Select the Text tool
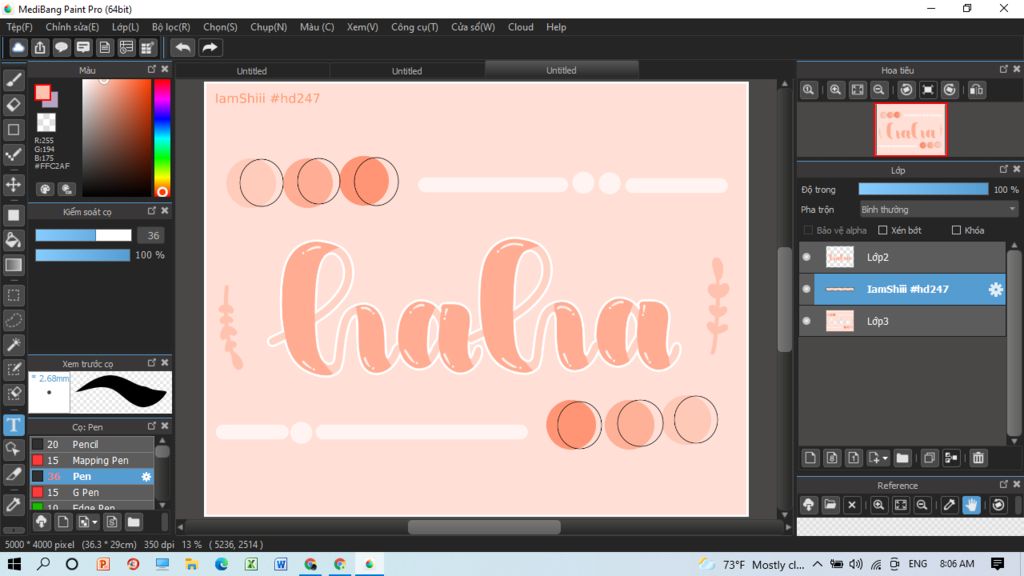 pyautogui.click(x=14, y=425)
